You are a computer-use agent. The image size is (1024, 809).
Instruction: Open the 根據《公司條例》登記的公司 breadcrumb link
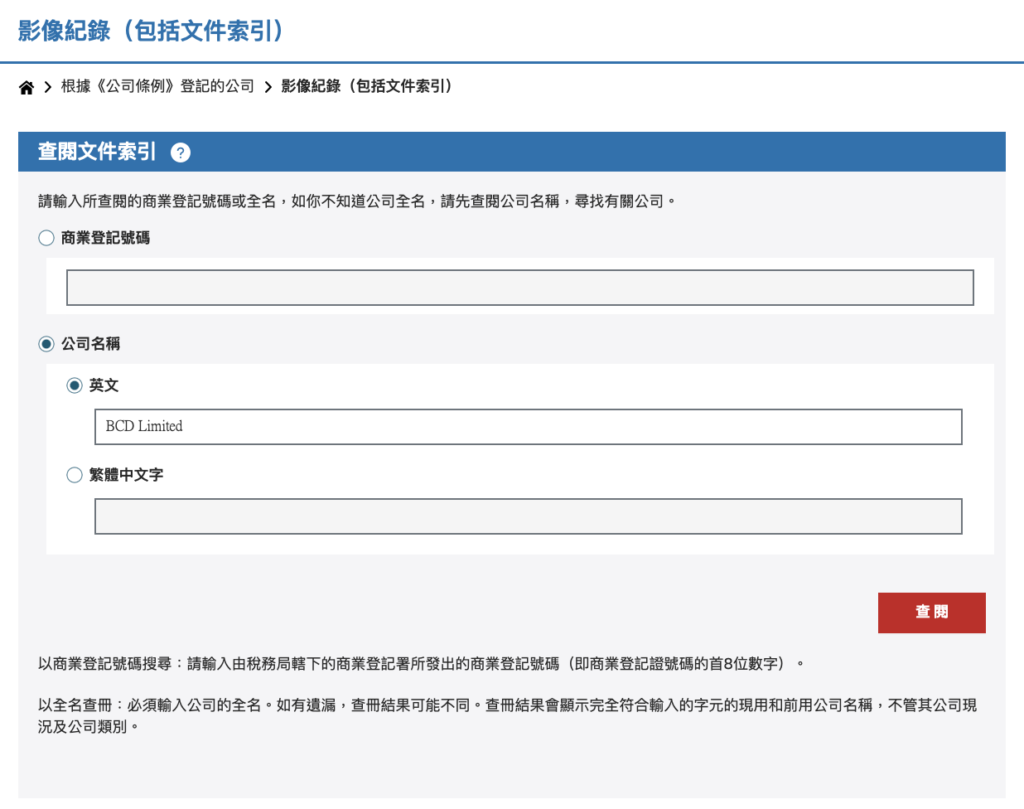157,87
